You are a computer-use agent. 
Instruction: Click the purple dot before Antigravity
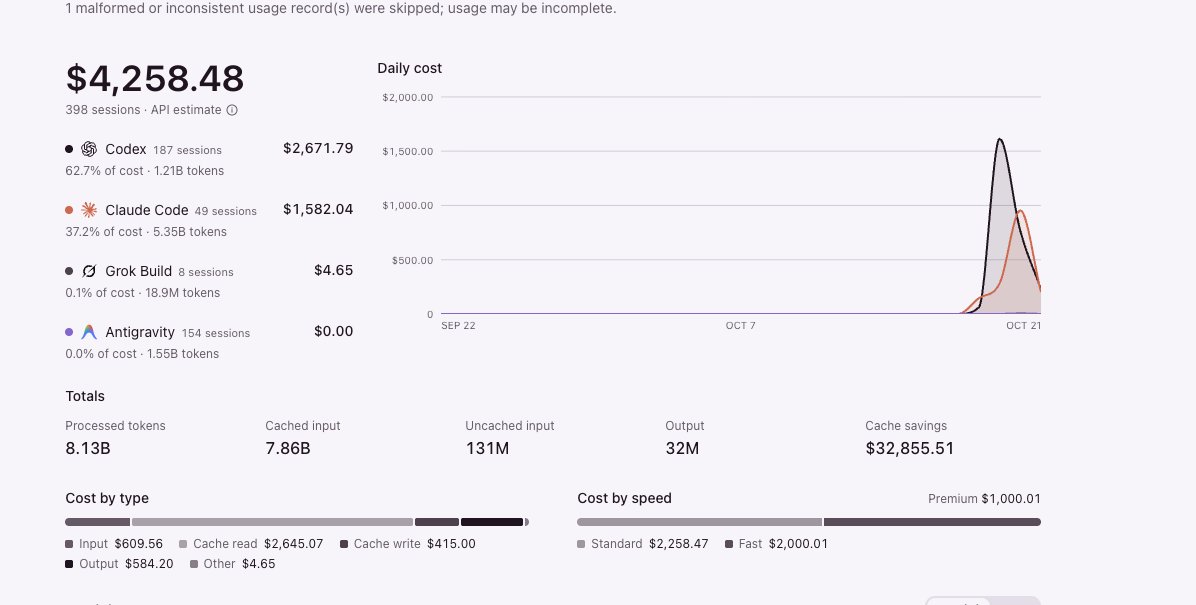pos(69,332)
